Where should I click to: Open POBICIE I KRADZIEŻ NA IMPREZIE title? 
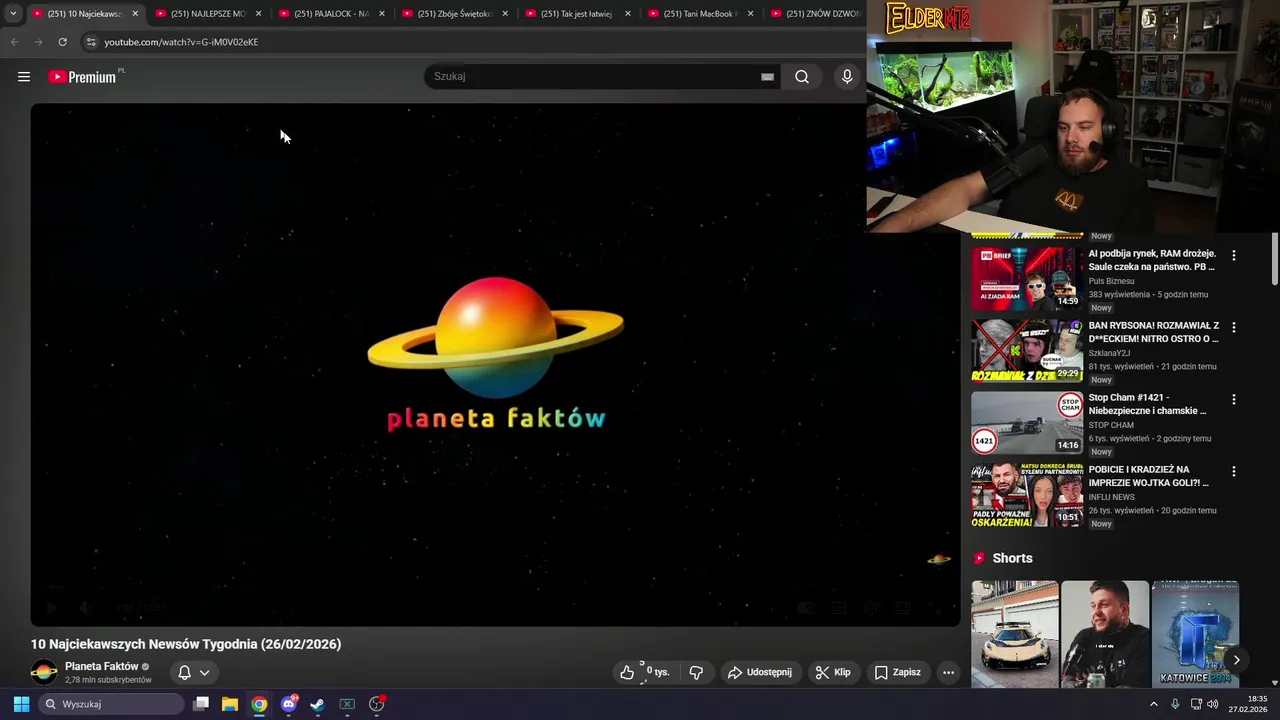(1149, 476)
